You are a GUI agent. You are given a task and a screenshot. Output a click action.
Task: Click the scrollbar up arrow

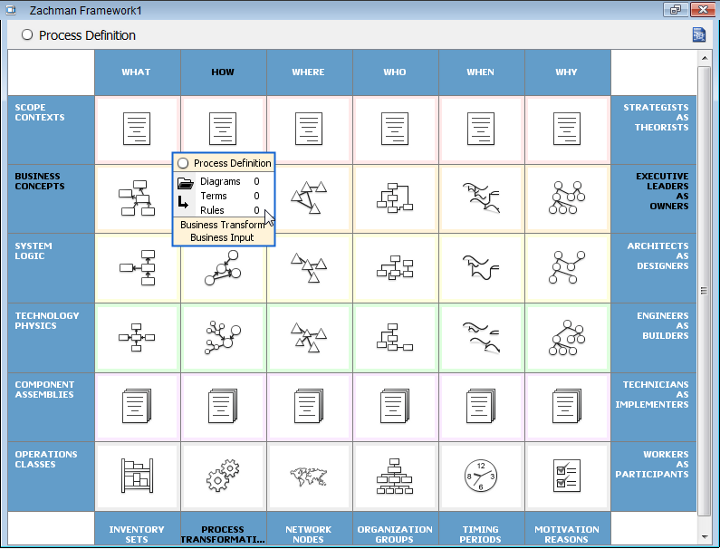[x=704, y=58]
